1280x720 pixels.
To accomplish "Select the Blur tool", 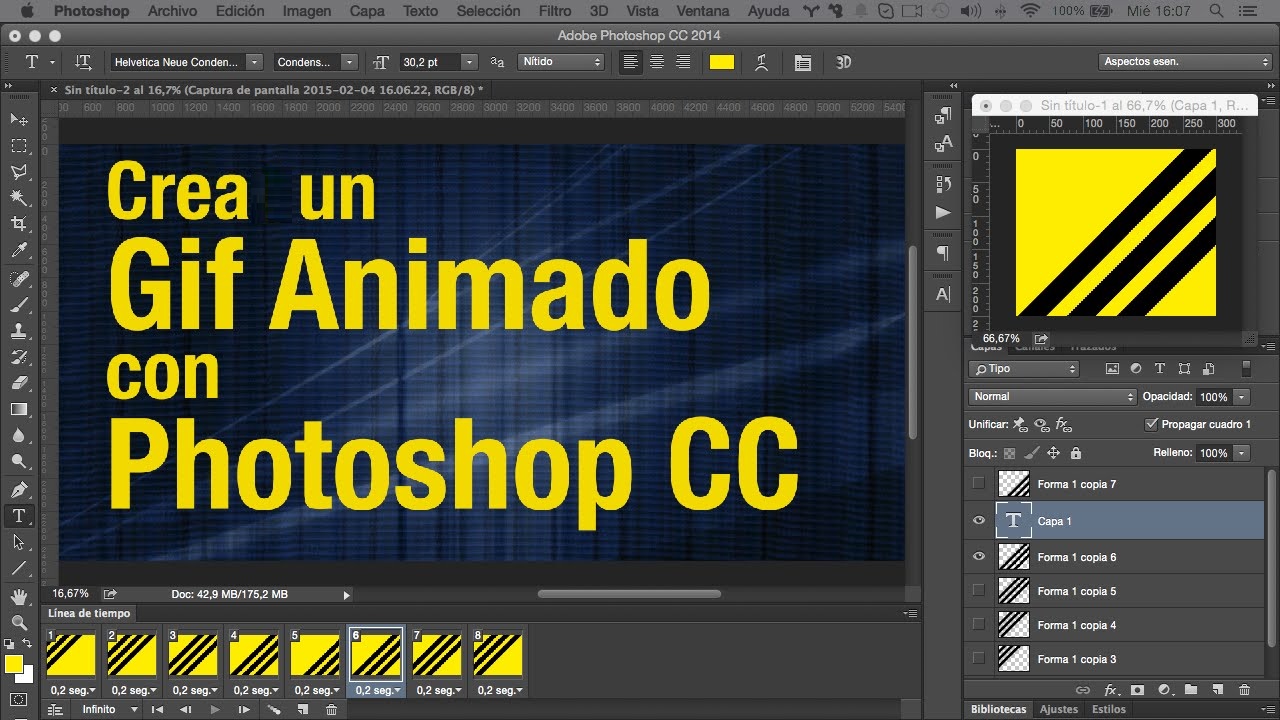I will (19, 435).
